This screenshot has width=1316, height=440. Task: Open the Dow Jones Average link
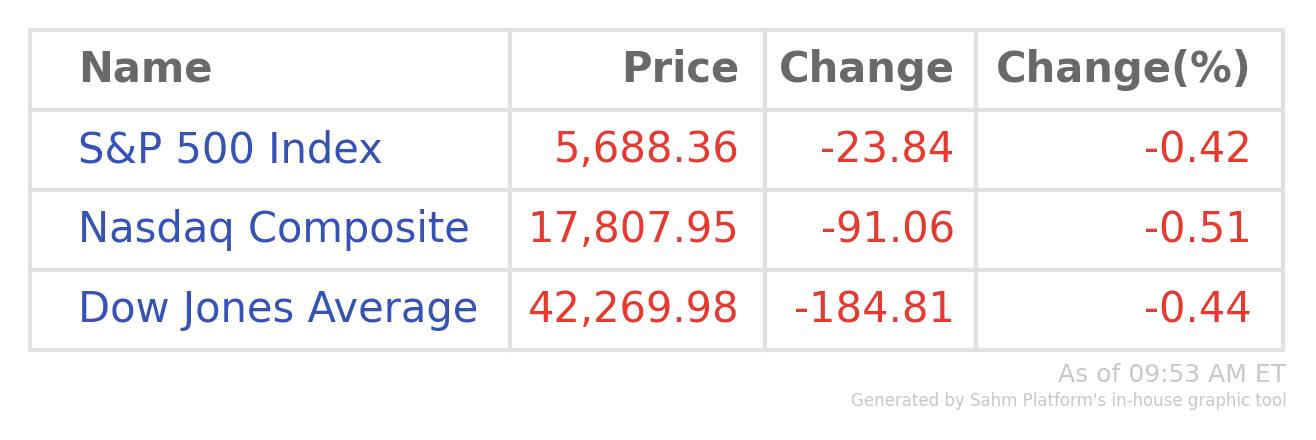point(278,309)
